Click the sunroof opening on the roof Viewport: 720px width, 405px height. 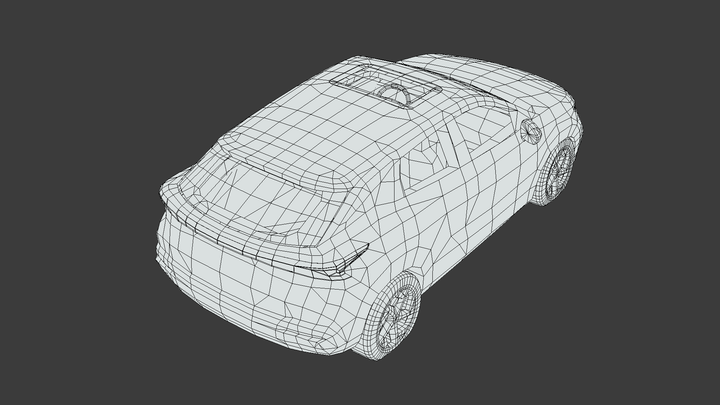(385, 86)
